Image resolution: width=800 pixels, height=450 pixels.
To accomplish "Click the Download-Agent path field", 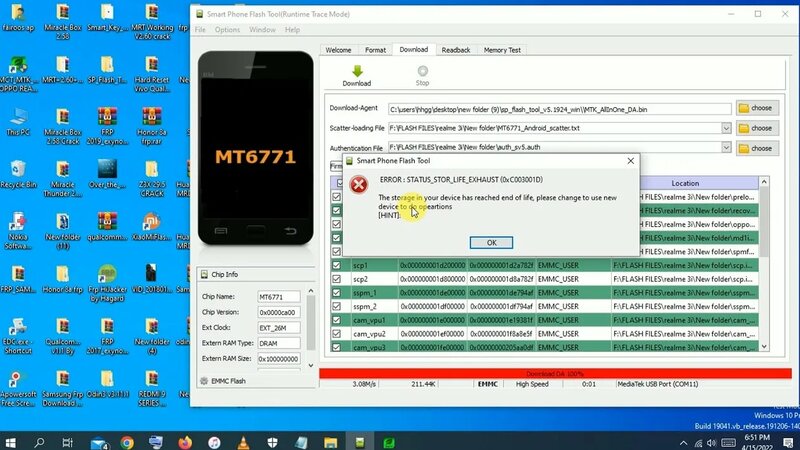I will coord(560,109).
